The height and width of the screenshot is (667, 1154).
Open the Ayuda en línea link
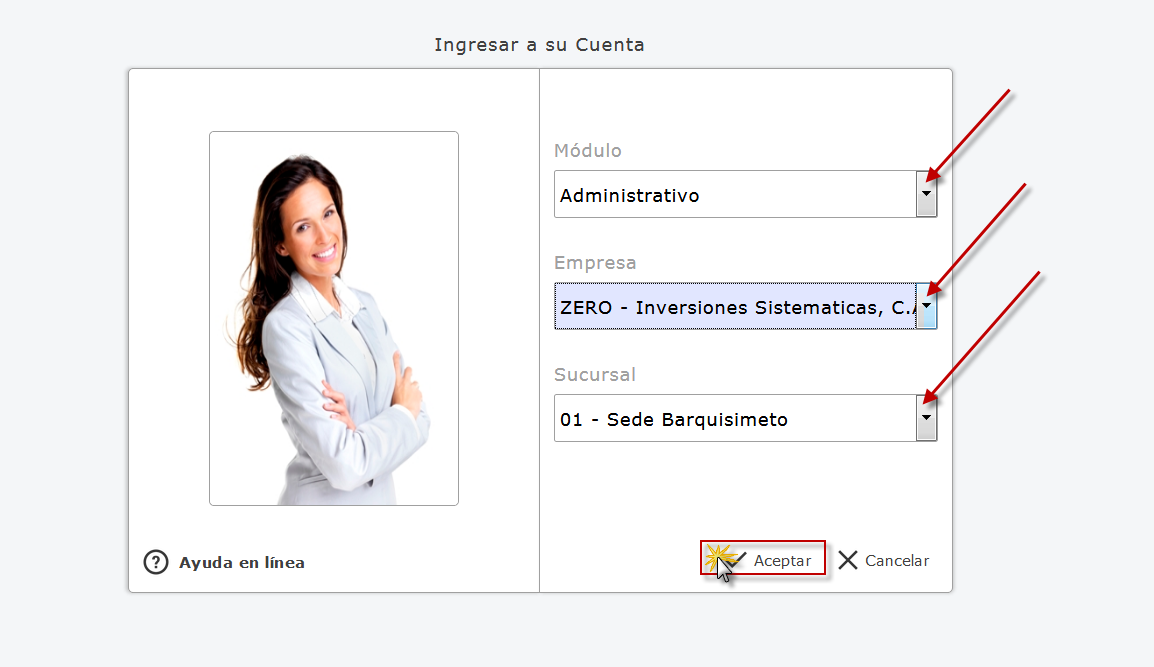[242, 562]
